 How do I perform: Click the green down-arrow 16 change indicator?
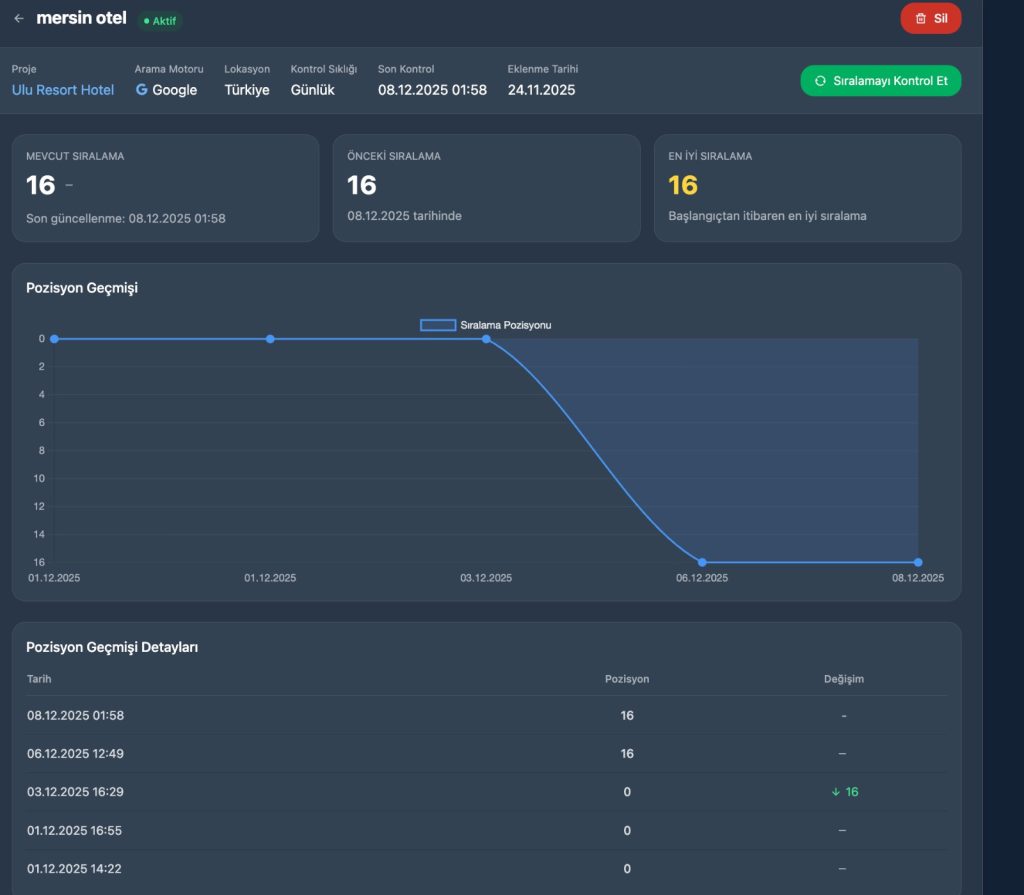coord(844,792)
